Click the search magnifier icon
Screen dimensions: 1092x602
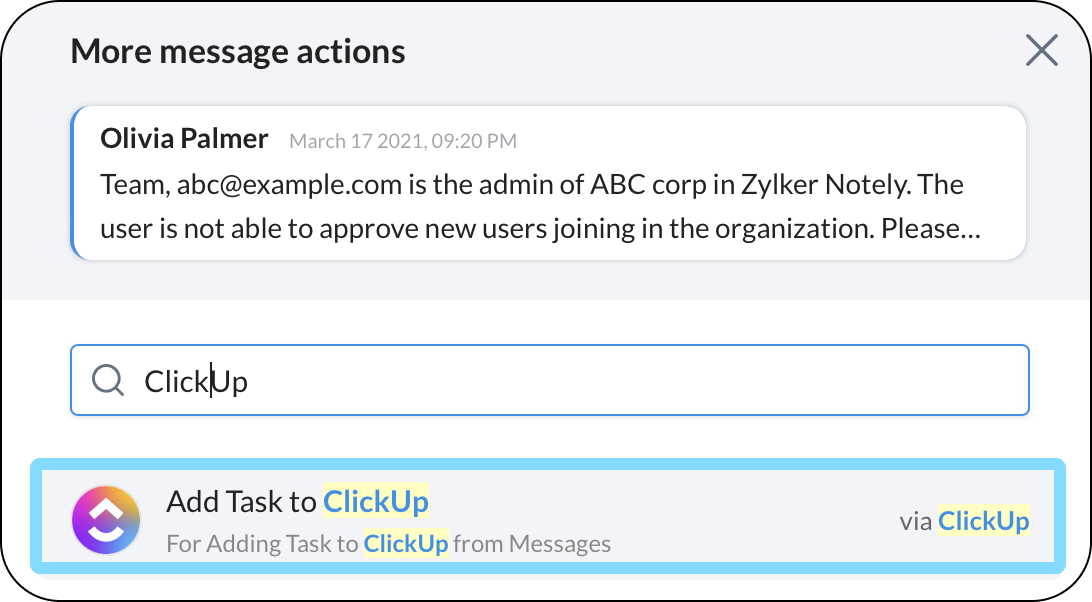pos(107,380)
